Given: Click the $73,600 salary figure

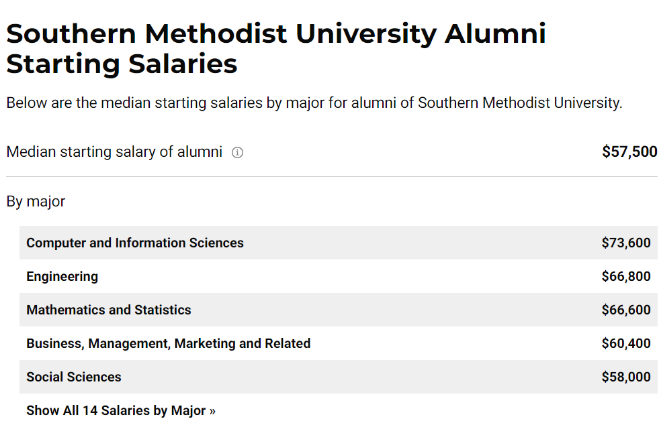Looking at the screenshot, I should [626, 243].
